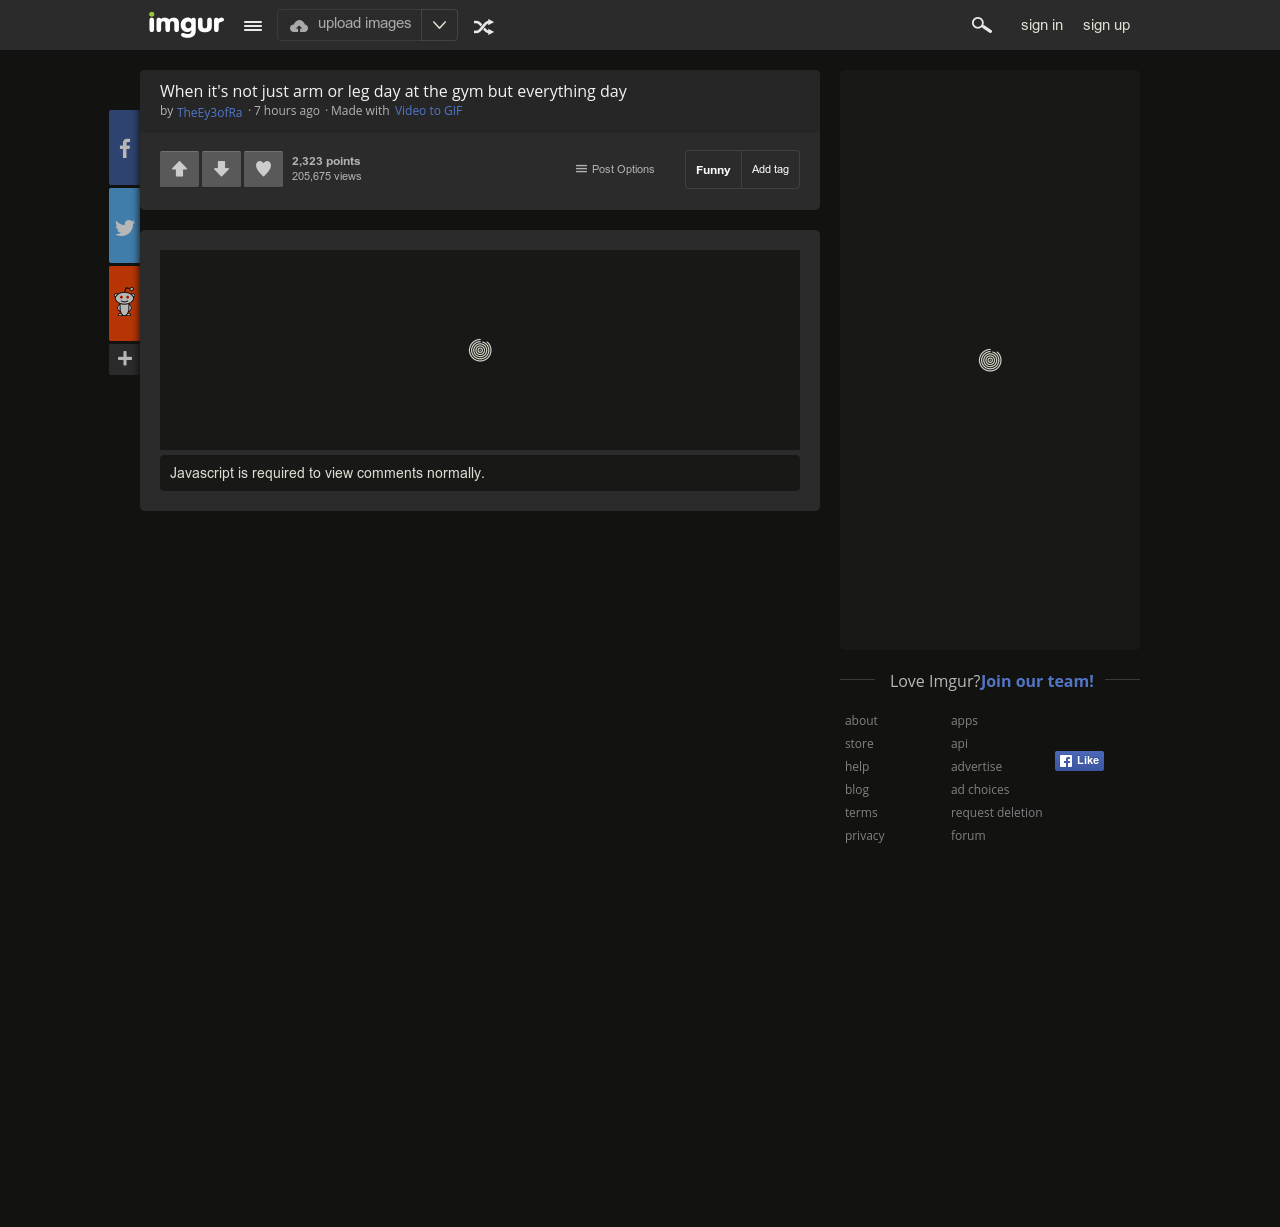Screen dimensions: 1280x1227
Task: Open the forum footer link
Action: tap(968, 836)
